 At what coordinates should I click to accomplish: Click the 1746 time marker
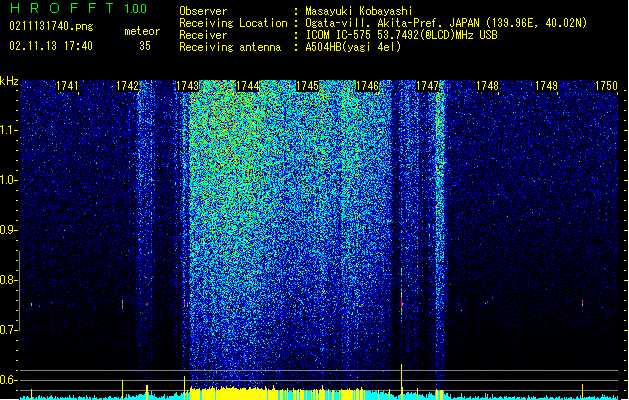click(367, 86)
